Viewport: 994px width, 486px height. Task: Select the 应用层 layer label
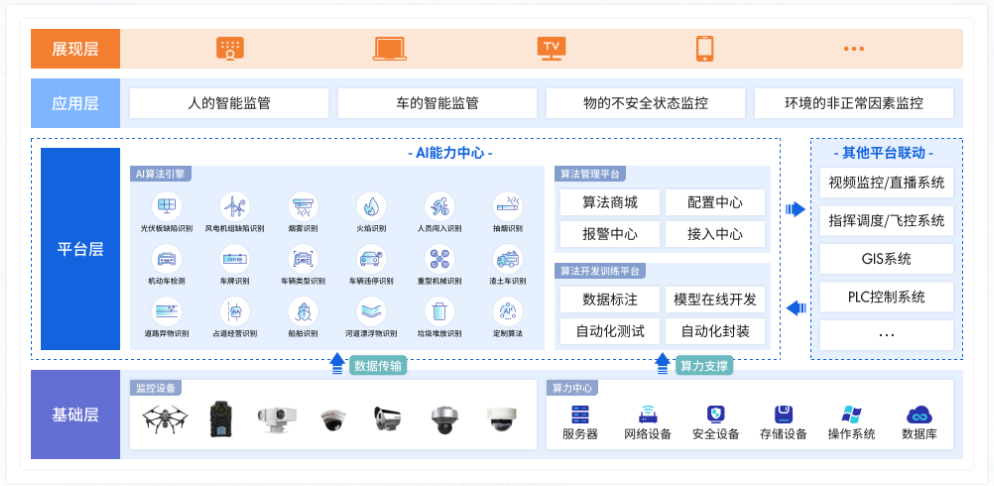pos(75,103)
